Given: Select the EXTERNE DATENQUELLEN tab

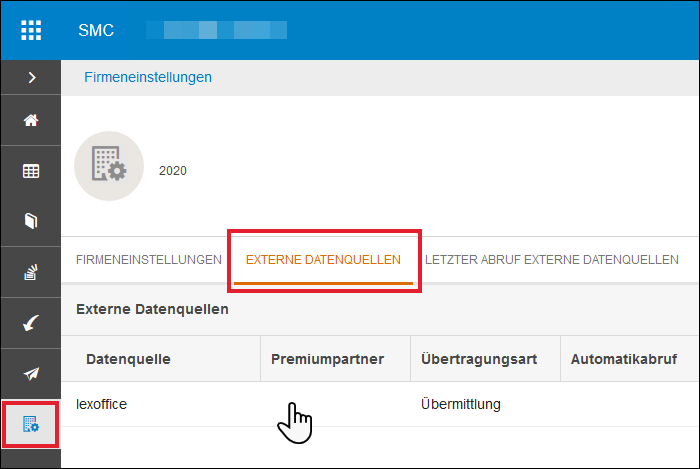Looking at the screenshot, I should [323, 260].
